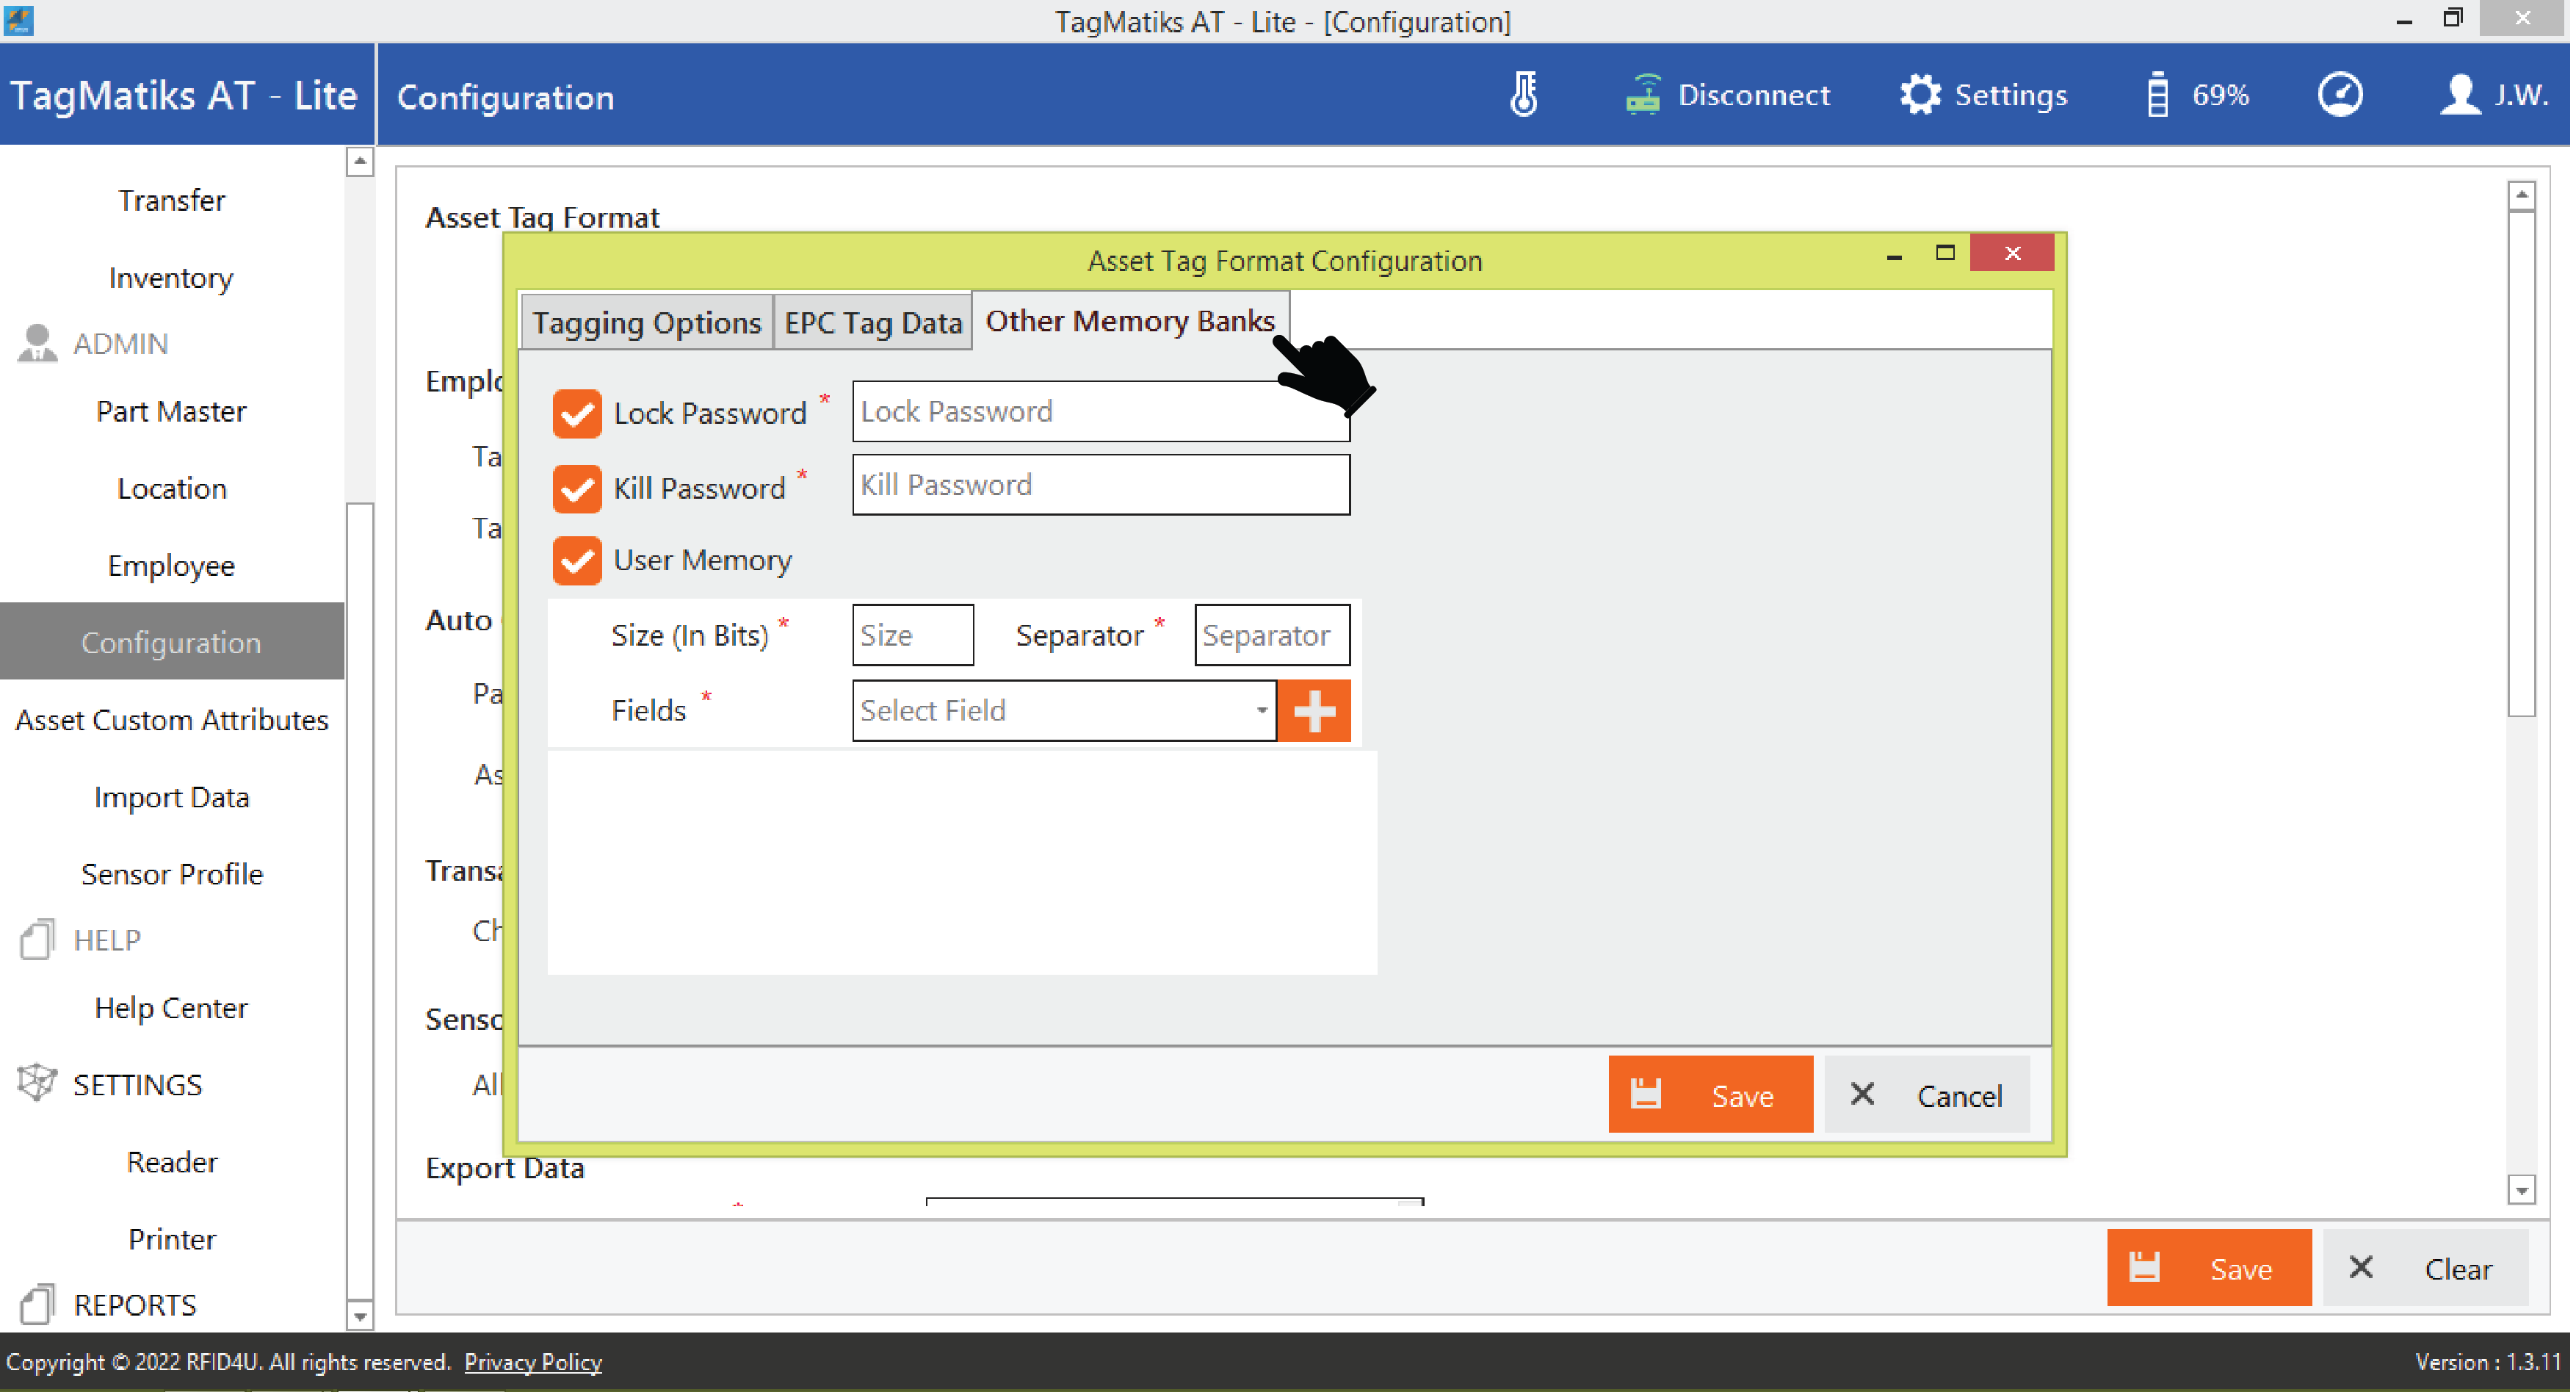Open Asset Custom Attributes in sidebar
Viewport: 2576px width, 1392px height.
click(172, 720)
